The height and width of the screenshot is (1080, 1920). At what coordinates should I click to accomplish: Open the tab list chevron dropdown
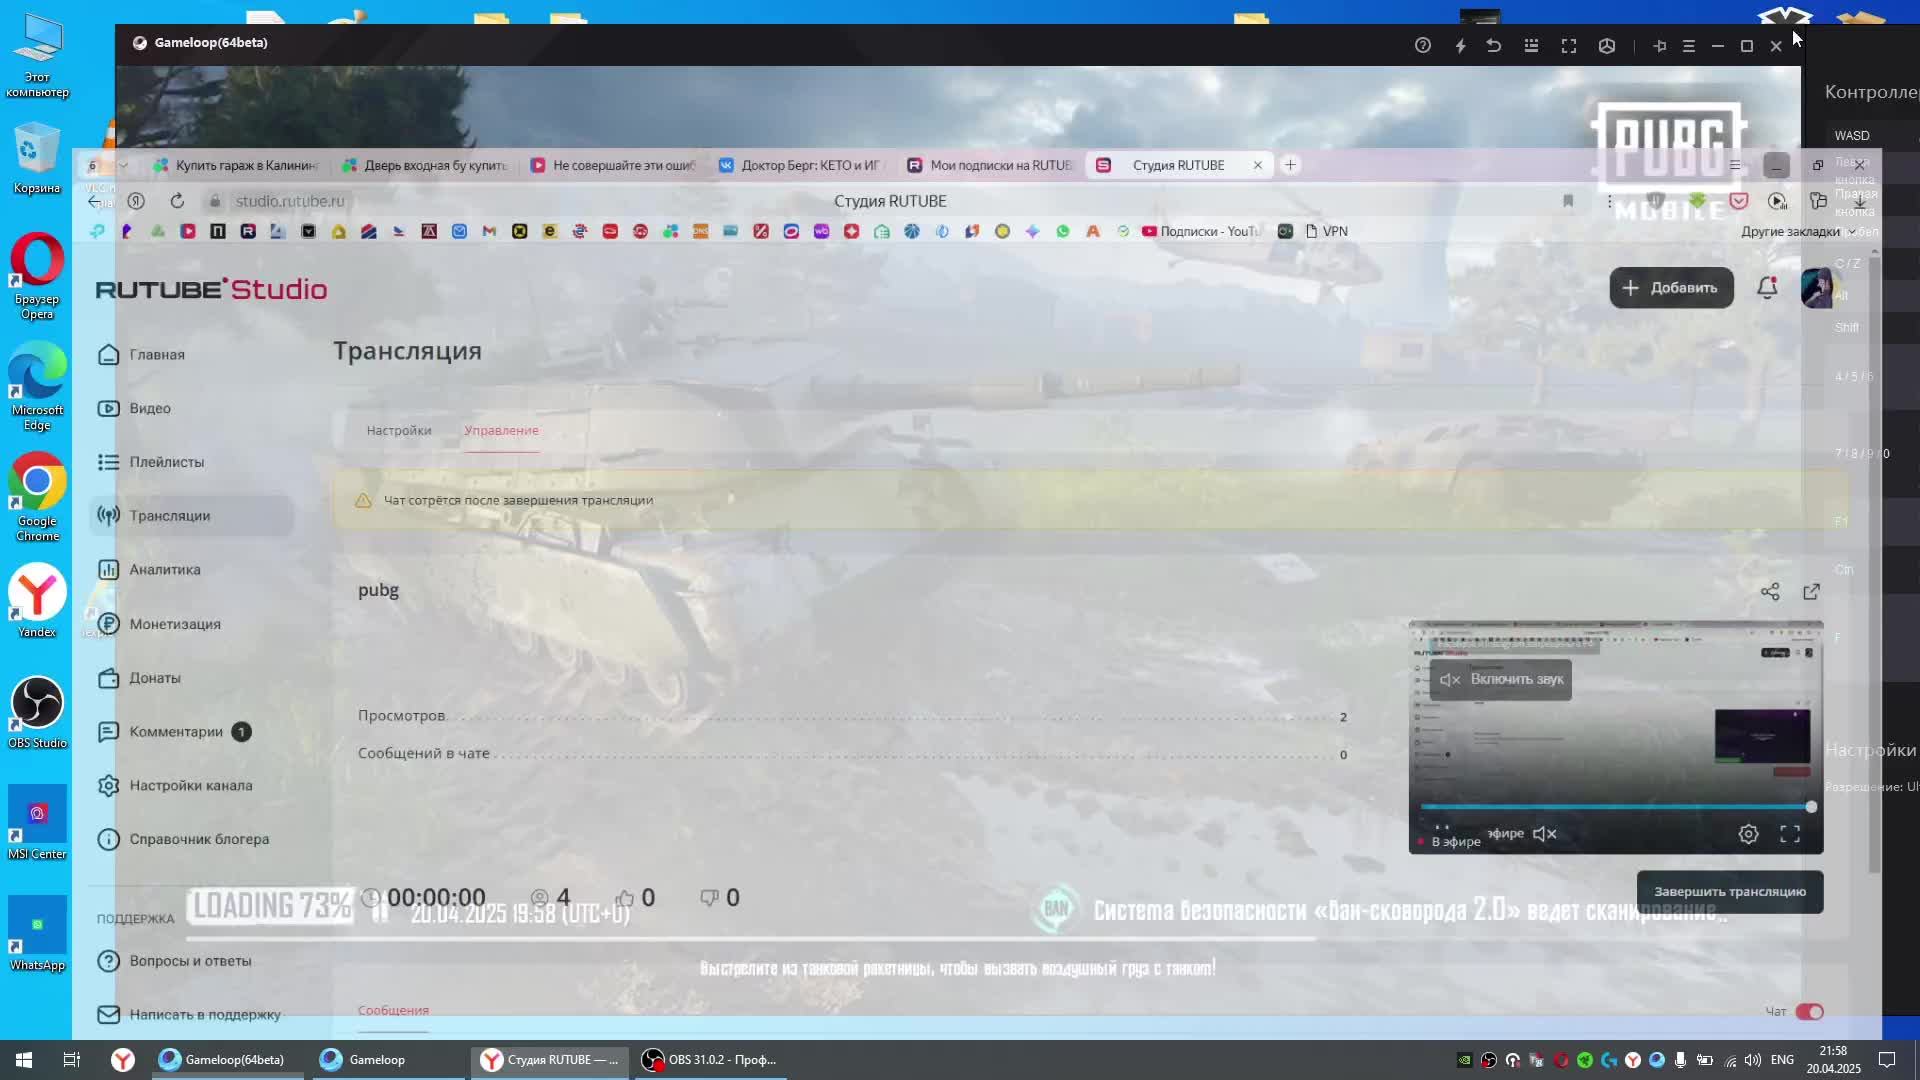tap(123, 165)
